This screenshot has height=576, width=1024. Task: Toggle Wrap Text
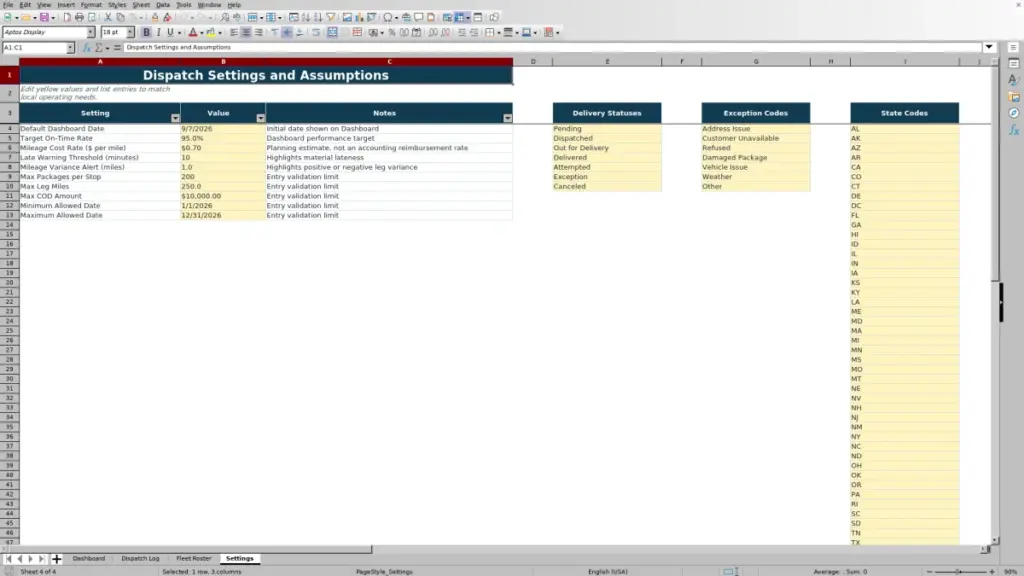click(x=316, y=32)
